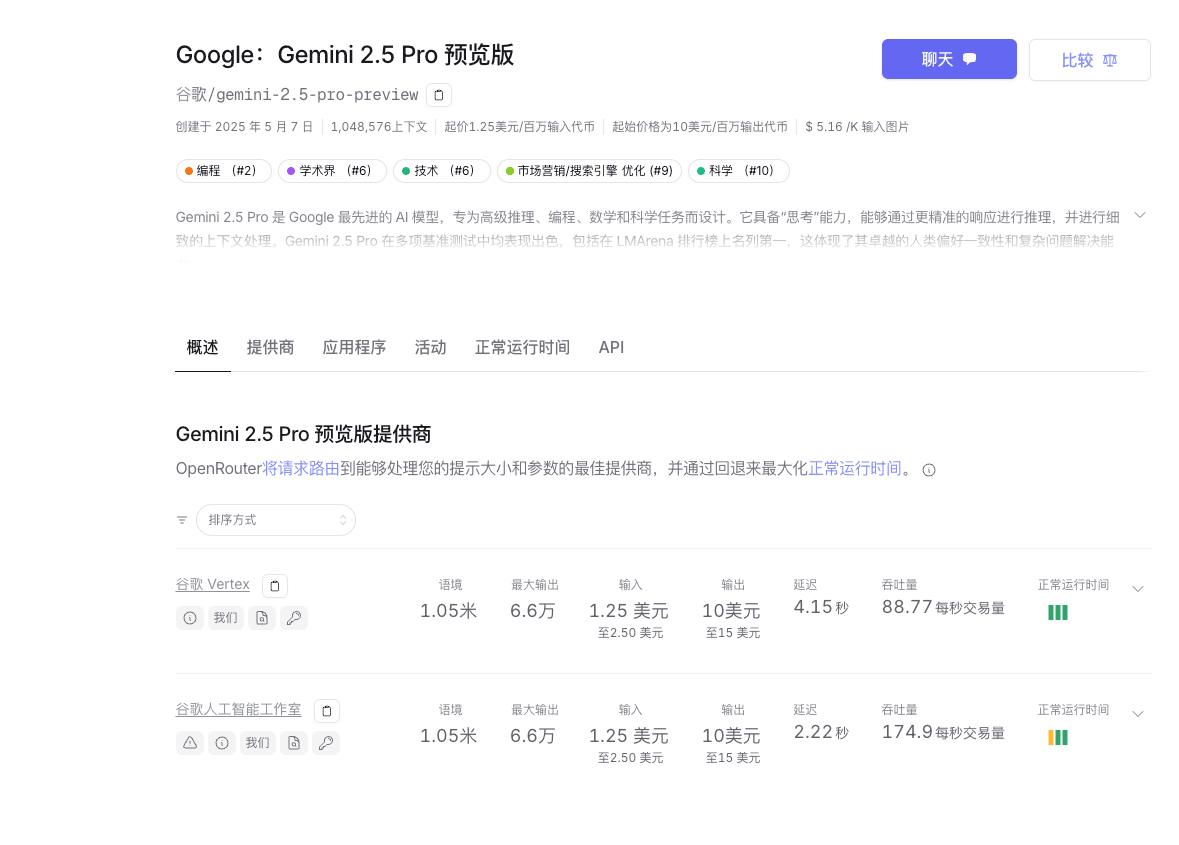
Task: Follow the 将请求路由 link
Action: [x=301, y=468]
